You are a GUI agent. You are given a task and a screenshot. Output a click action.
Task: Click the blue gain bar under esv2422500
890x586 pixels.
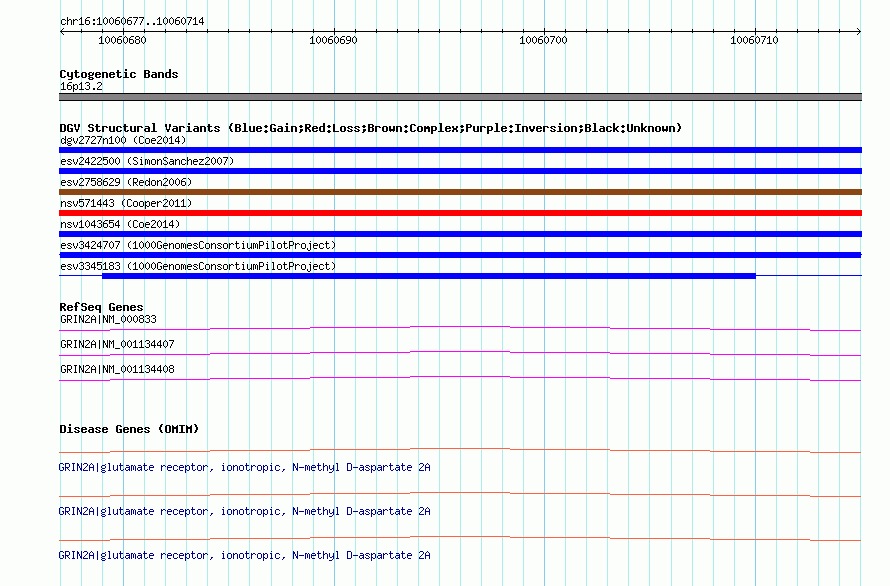coord(460,171)
